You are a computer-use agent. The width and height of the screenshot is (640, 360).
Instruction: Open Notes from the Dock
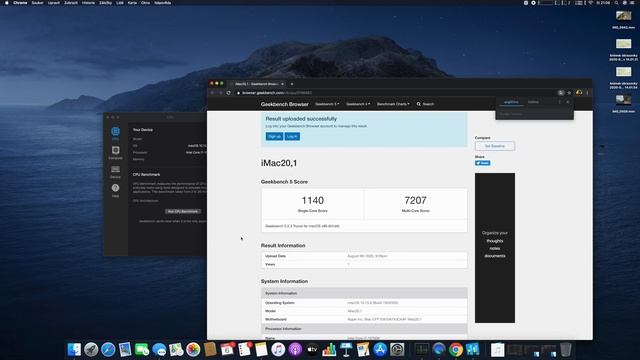point(261,350)
